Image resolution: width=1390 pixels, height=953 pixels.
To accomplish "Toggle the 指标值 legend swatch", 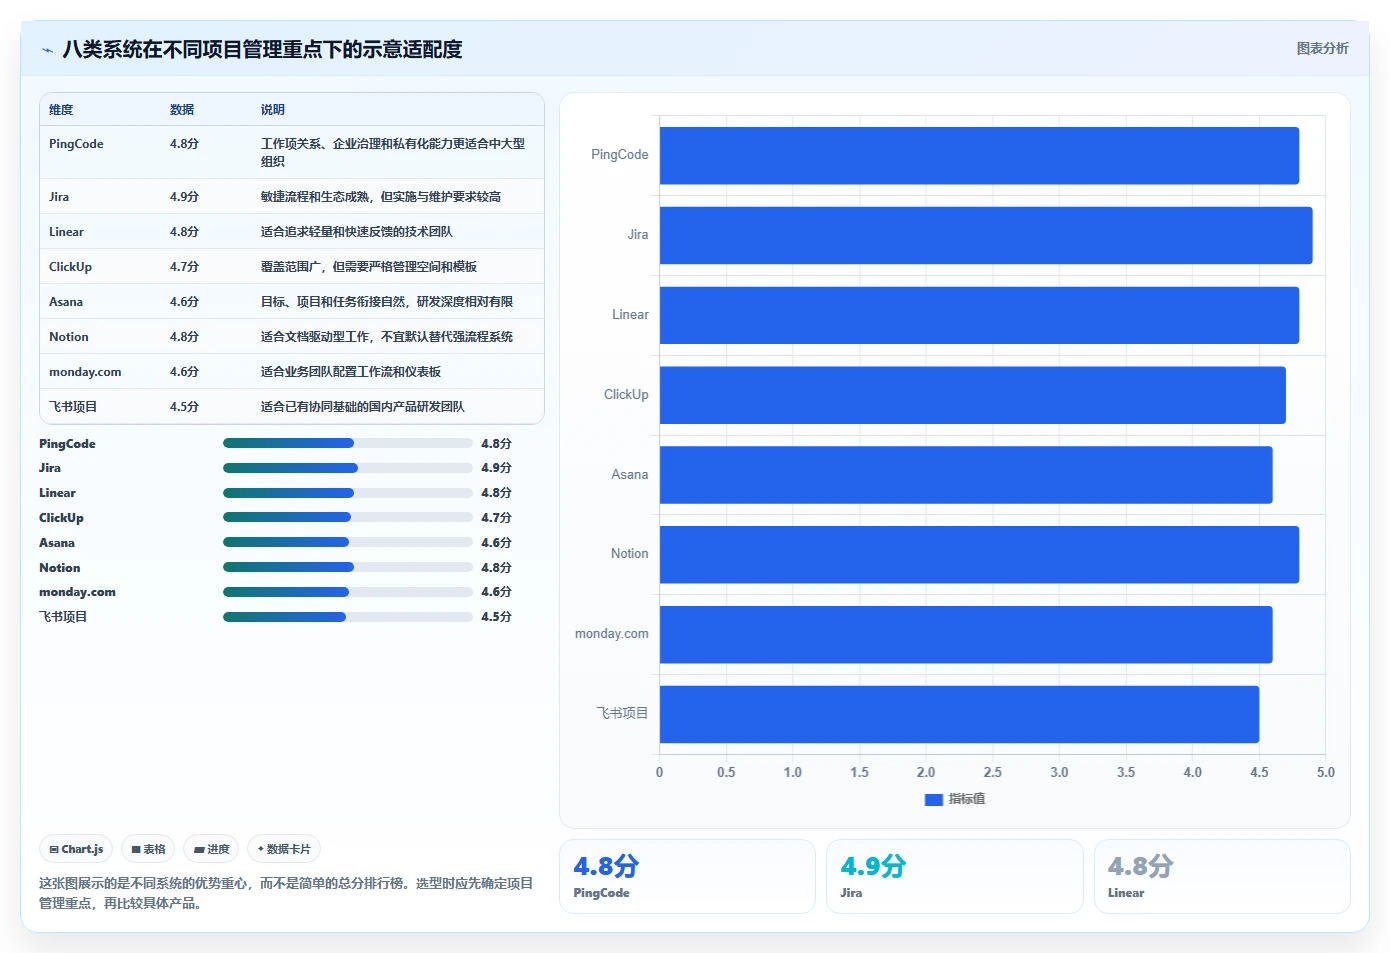I will pos(934,799).
